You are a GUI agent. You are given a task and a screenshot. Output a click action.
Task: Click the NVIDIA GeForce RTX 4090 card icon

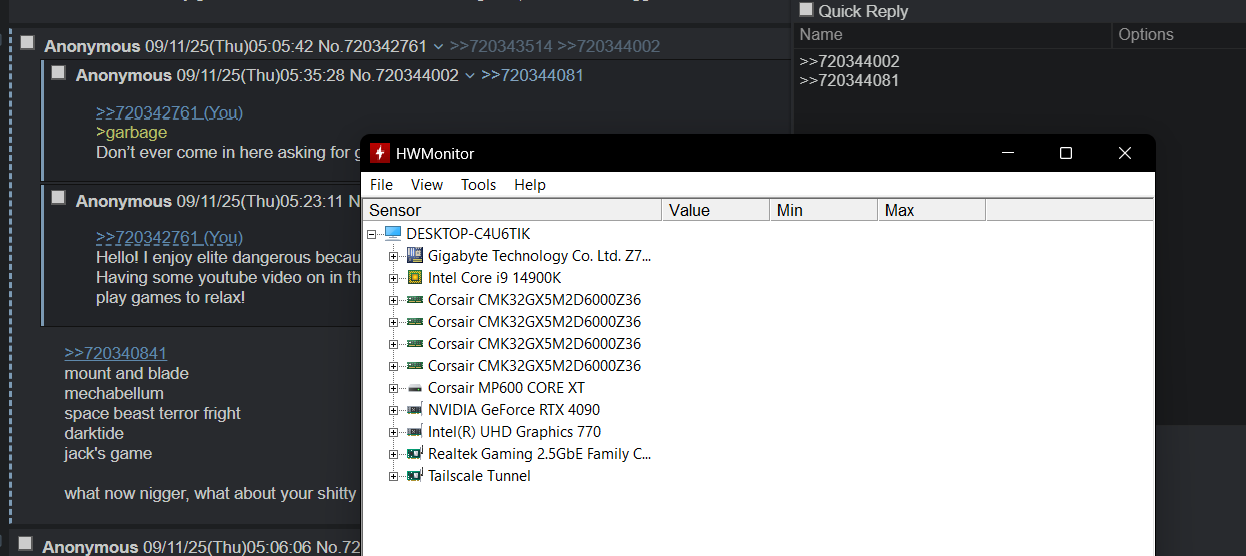[415, 410]
